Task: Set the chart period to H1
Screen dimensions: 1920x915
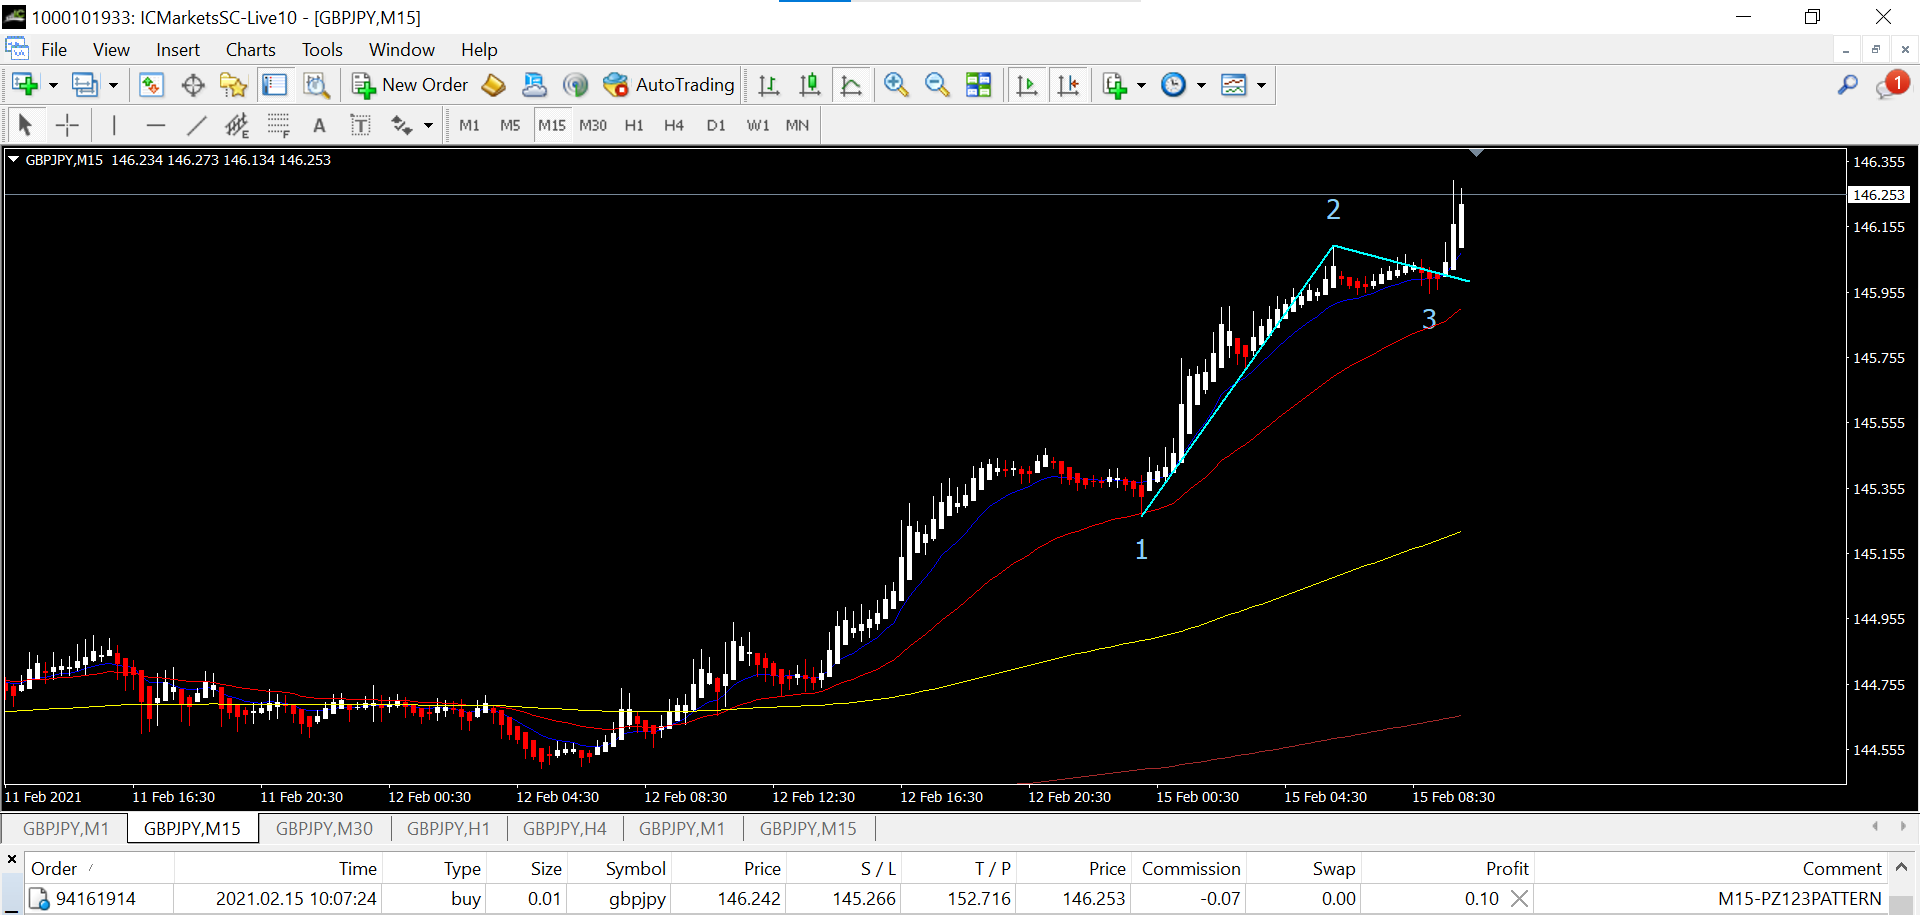Action: coord(634,125)
